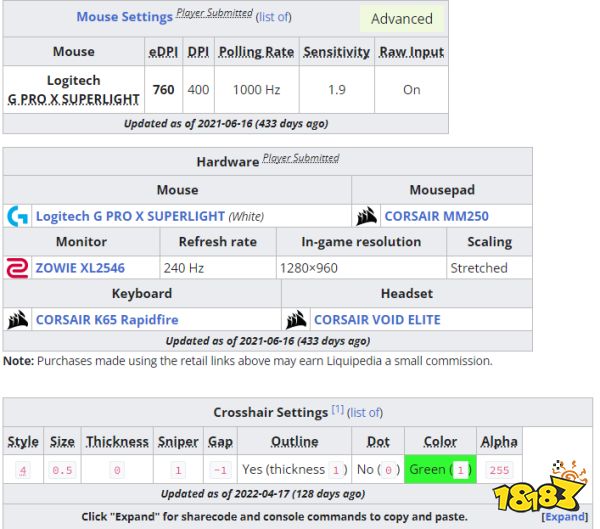600x529 pixels.
Task: Click the Dot 'No (0)' cell
Action: [378, 469]
